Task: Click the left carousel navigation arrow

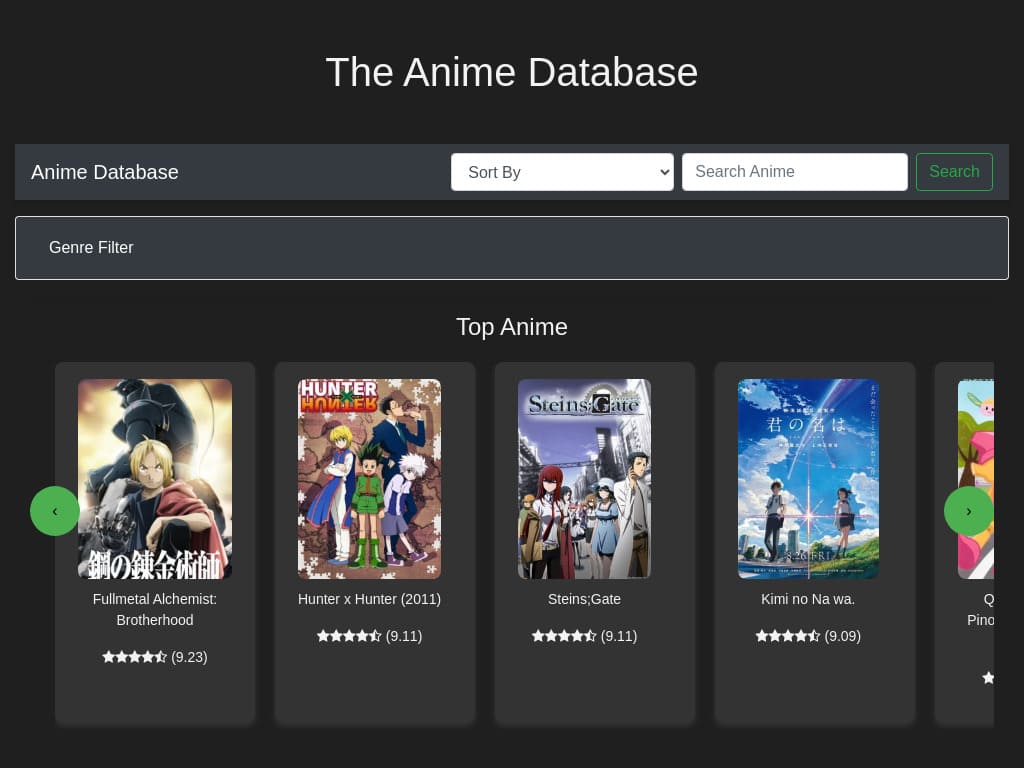Action: 55,511
